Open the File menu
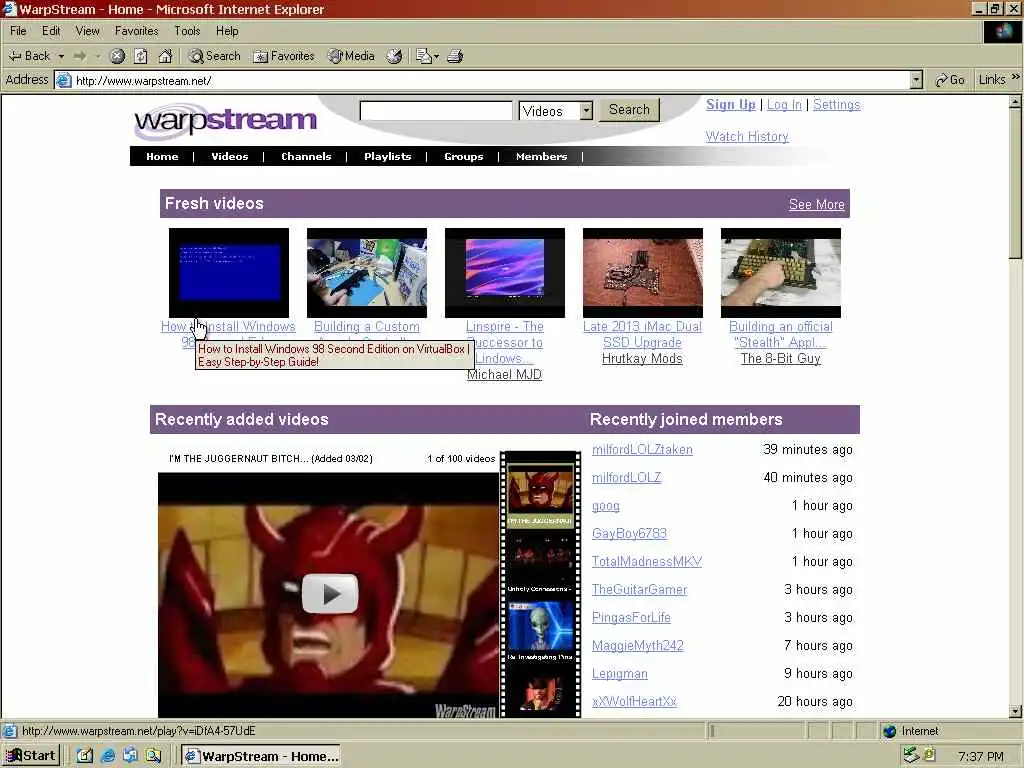The height and width of the screenshot is (768, 1024). point(18,31)
